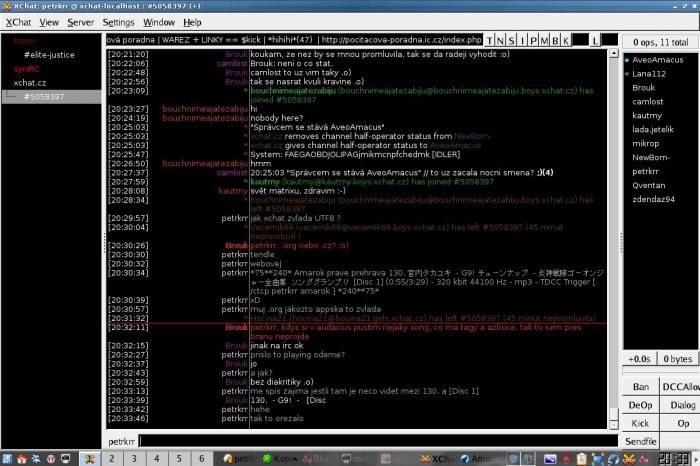
Task: Open the Help menu
Action: [x=192, y=22]
